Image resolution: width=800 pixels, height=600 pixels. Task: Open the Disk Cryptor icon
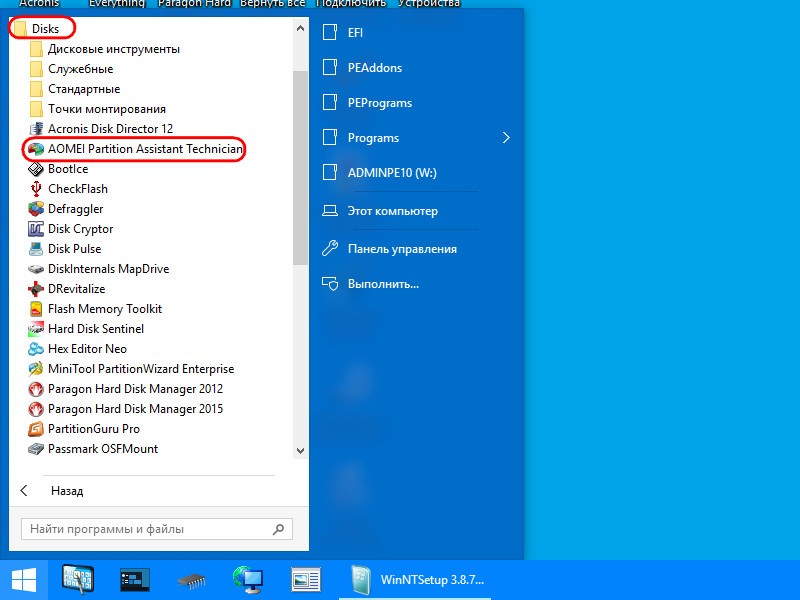click(x=36, y=229)
